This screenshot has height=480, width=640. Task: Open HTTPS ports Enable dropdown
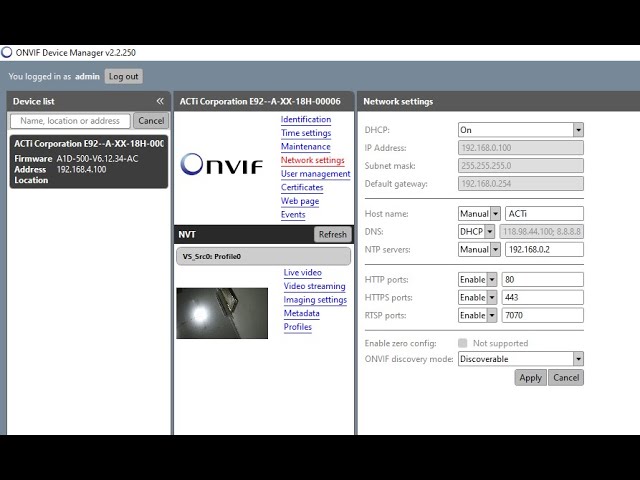477,298
